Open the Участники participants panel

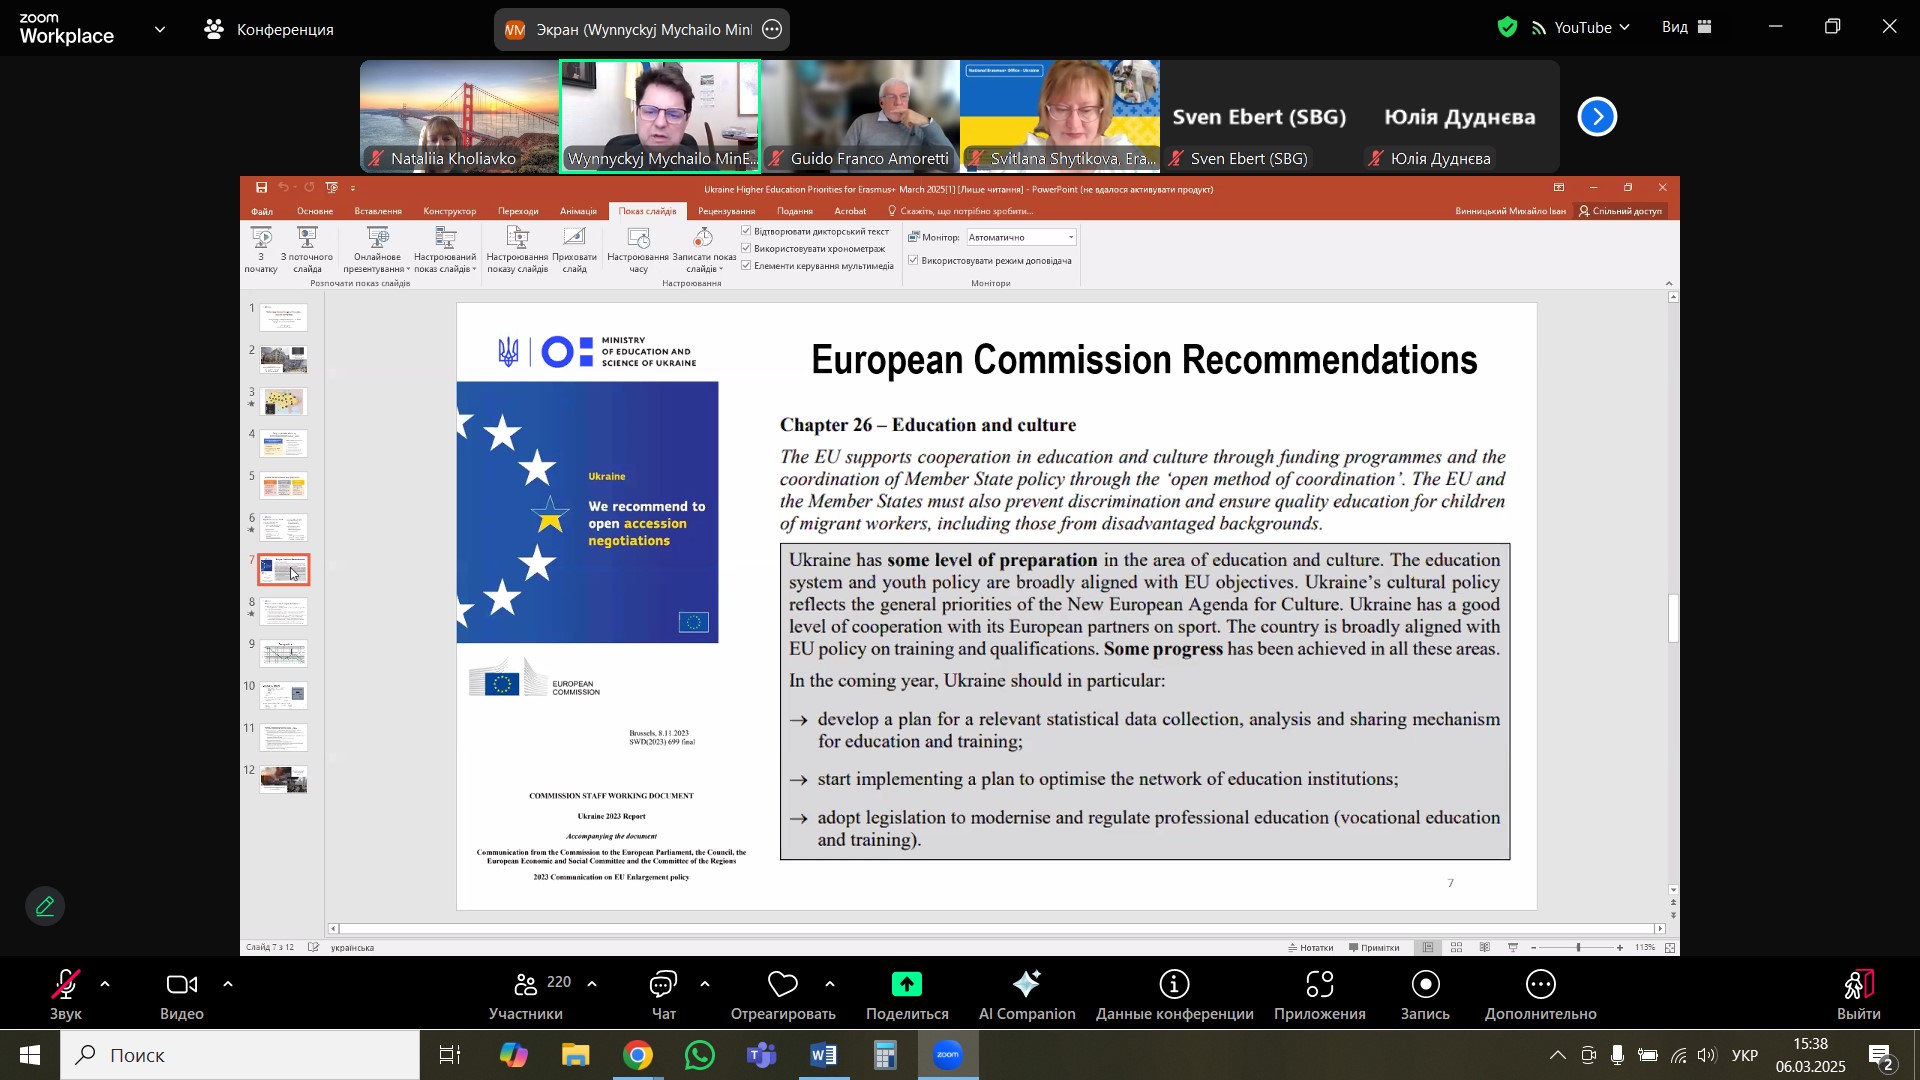[527, 987]
